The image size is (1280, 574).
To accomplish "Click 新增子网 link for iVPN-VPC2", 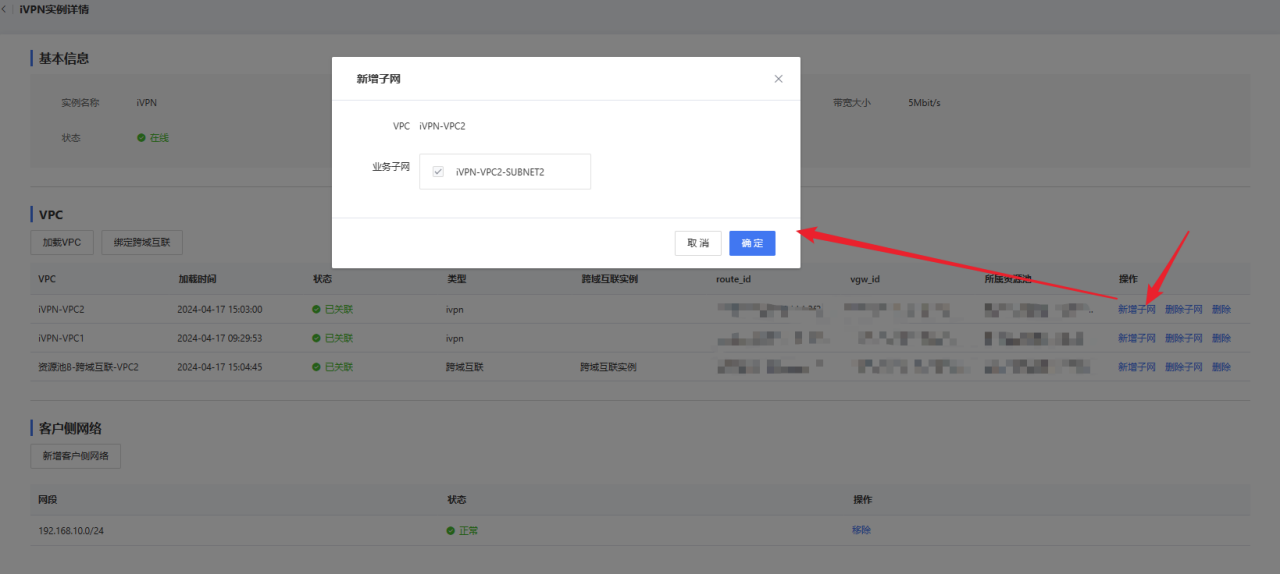I will (1137, 310).
